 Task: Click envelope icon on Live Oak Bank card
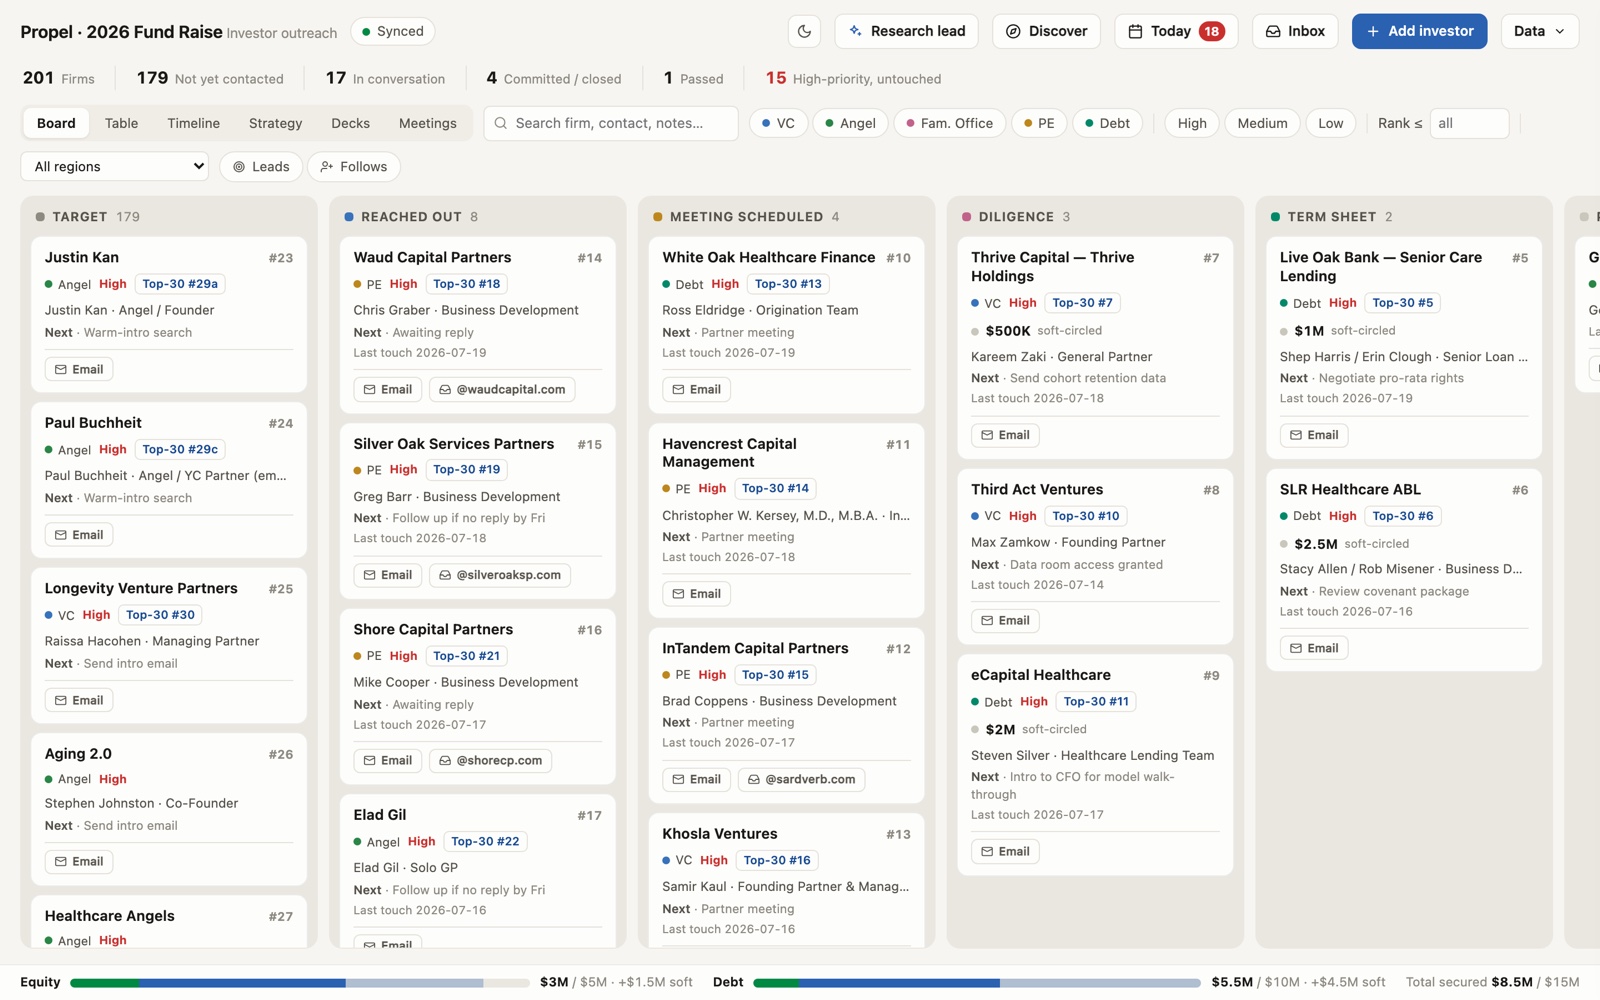click(x=1296, y=435)
